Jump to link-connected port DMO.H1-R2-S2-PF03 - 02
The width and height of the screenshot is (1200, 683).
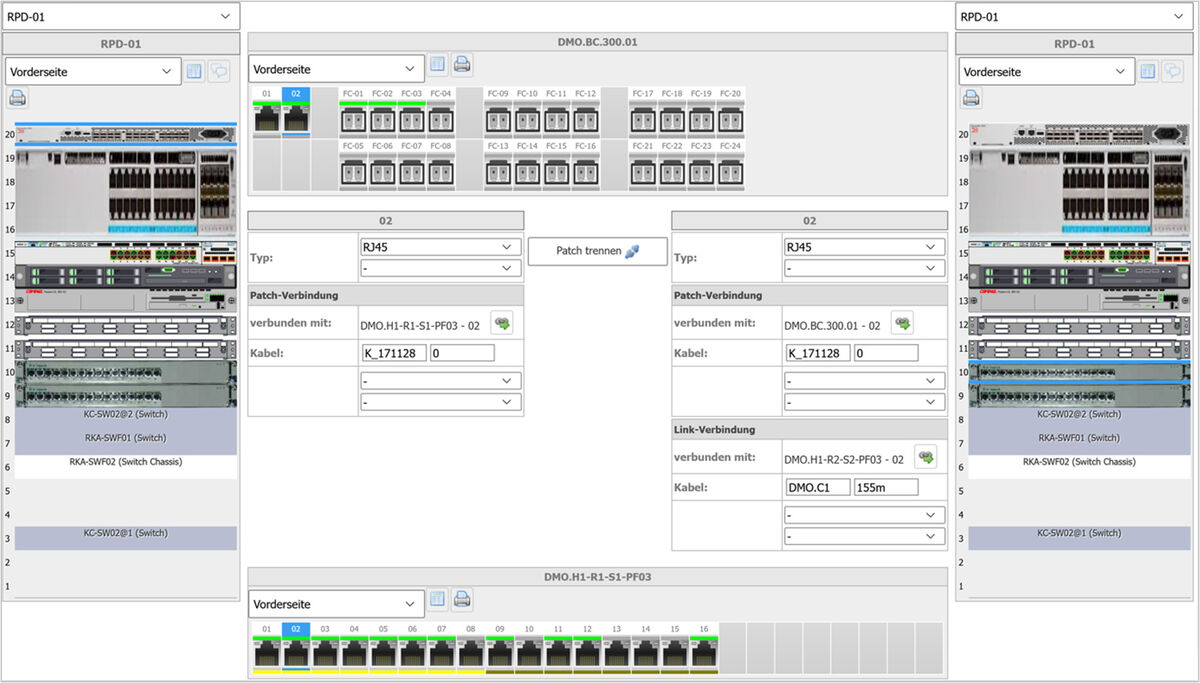coord(926,457)
